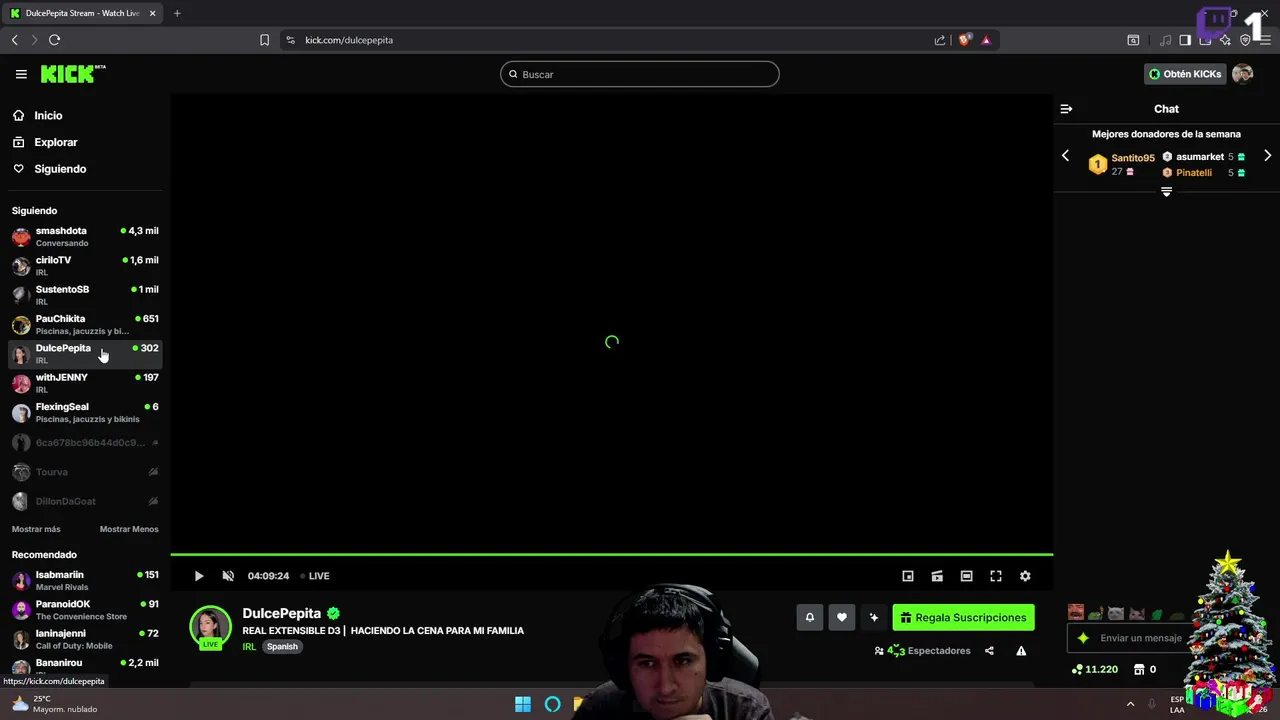Show next top donors leaderboard
The width and height of the screenshot is (1280, 720).
click(x=1267, y=156)
